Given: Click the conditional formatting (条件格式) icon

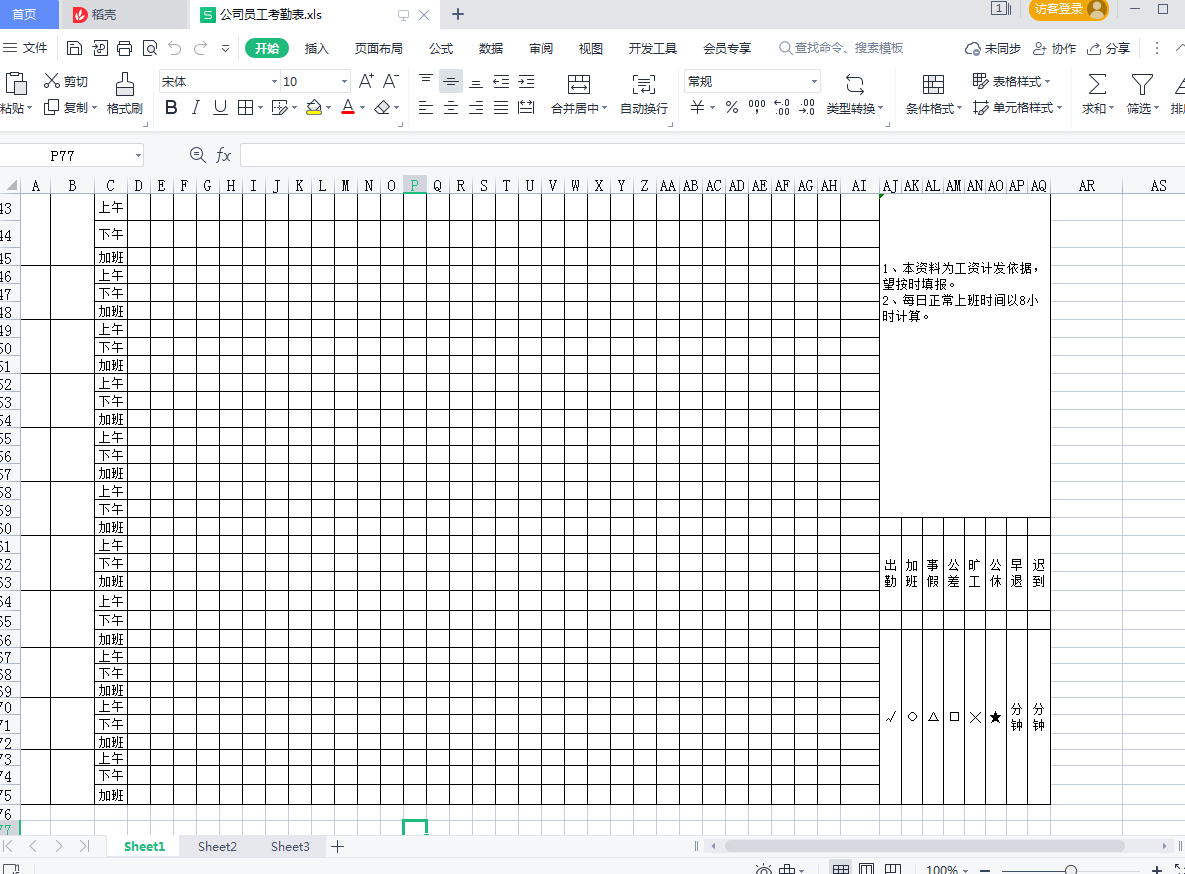Looking at the screenshot, I should [x=933, y=84].
